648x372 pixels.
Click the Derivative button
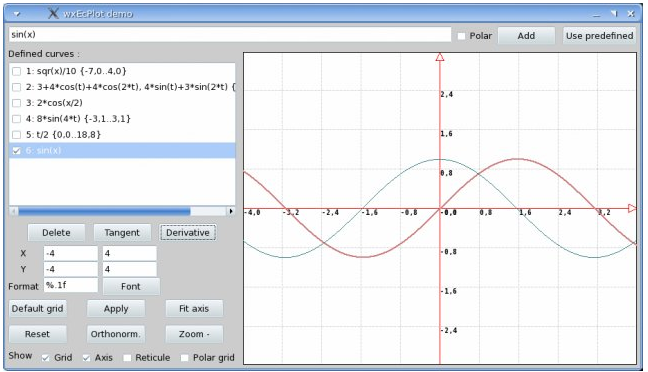188,233
